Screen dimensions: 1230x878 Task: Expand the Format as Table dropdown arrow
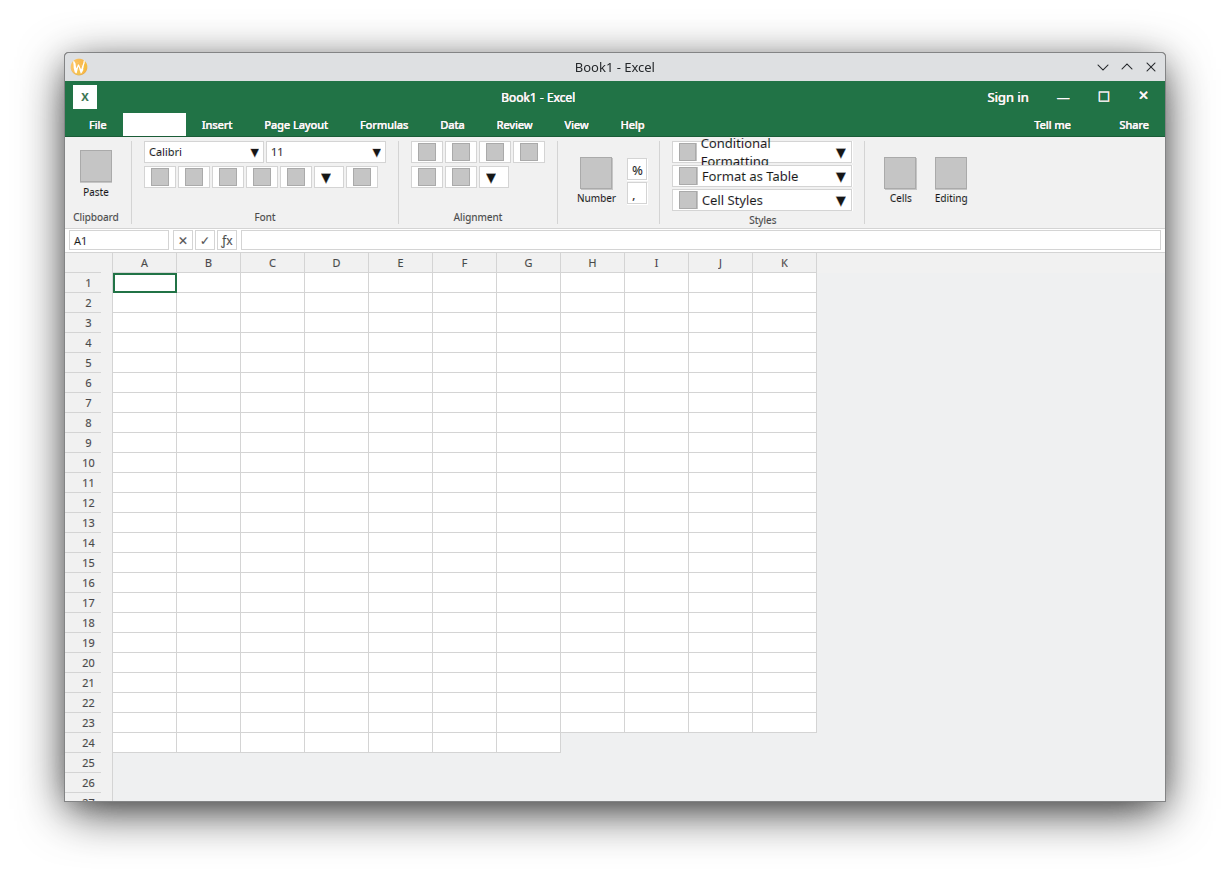[841, 177]
